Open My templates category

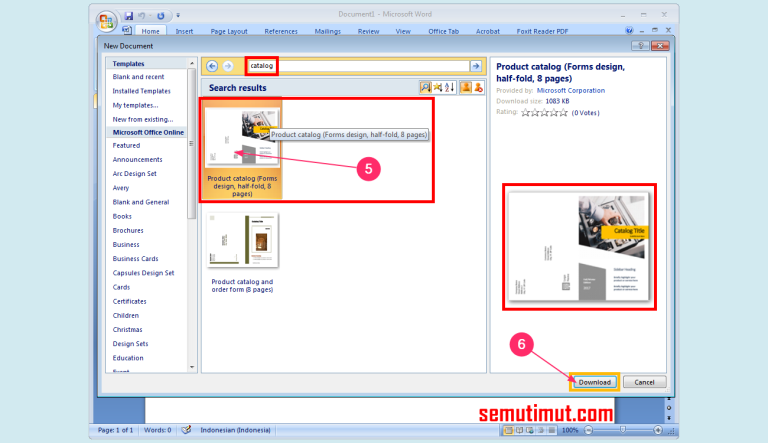(x=135, y=105)
